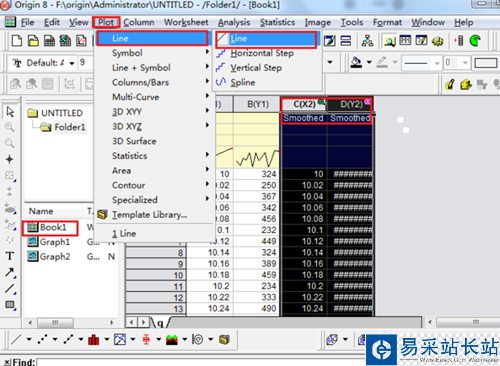Select the Pointer tool
The image size is (500, 366).
point(10,112)
